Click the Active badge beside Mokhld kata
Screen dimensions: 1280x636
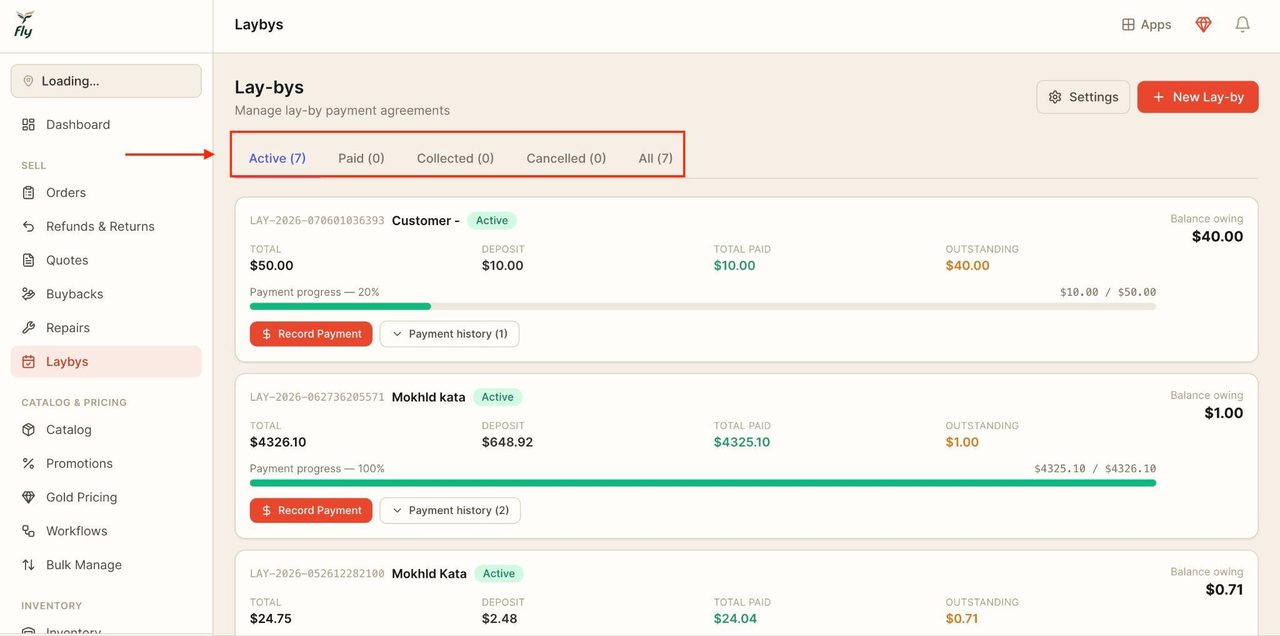tap(497, 397)
